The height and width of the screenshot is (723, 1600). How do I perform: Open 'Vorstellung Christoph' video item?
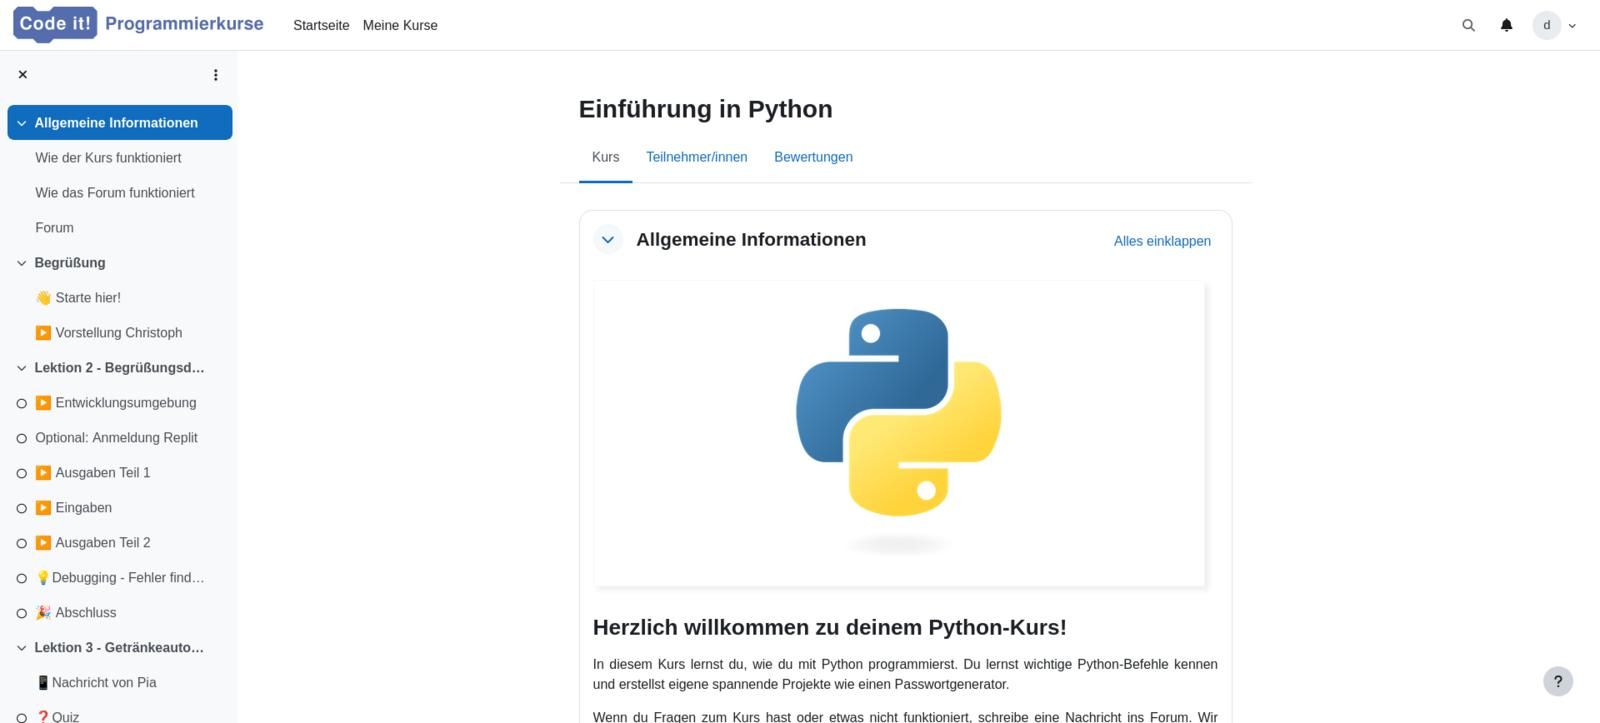[x=109, y=333]
